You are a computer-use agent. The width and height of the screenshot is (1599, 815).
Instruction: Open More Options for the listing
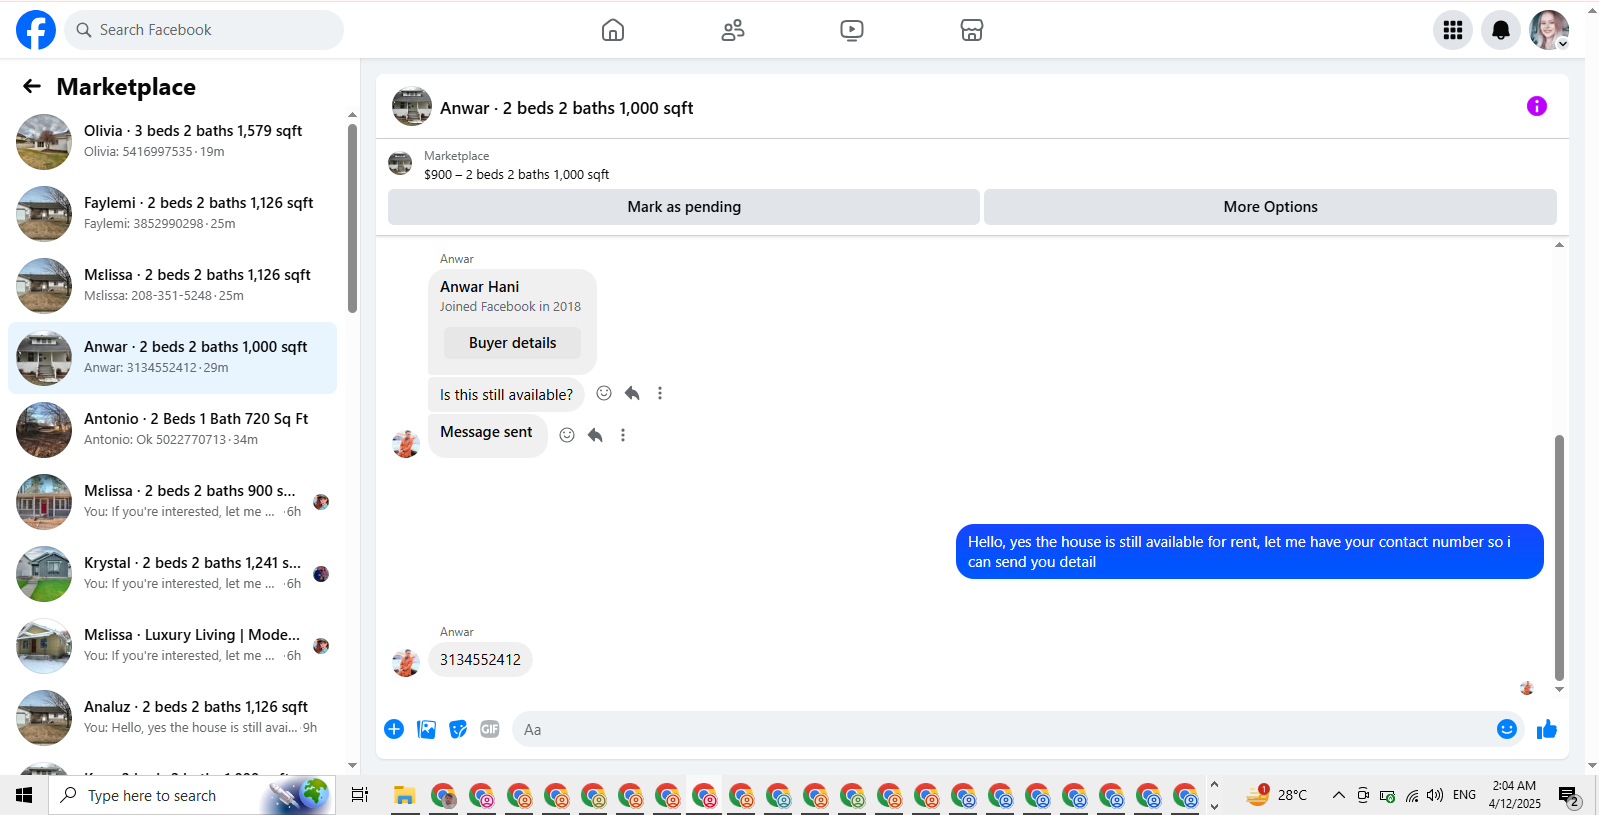tap(1270, 207)
